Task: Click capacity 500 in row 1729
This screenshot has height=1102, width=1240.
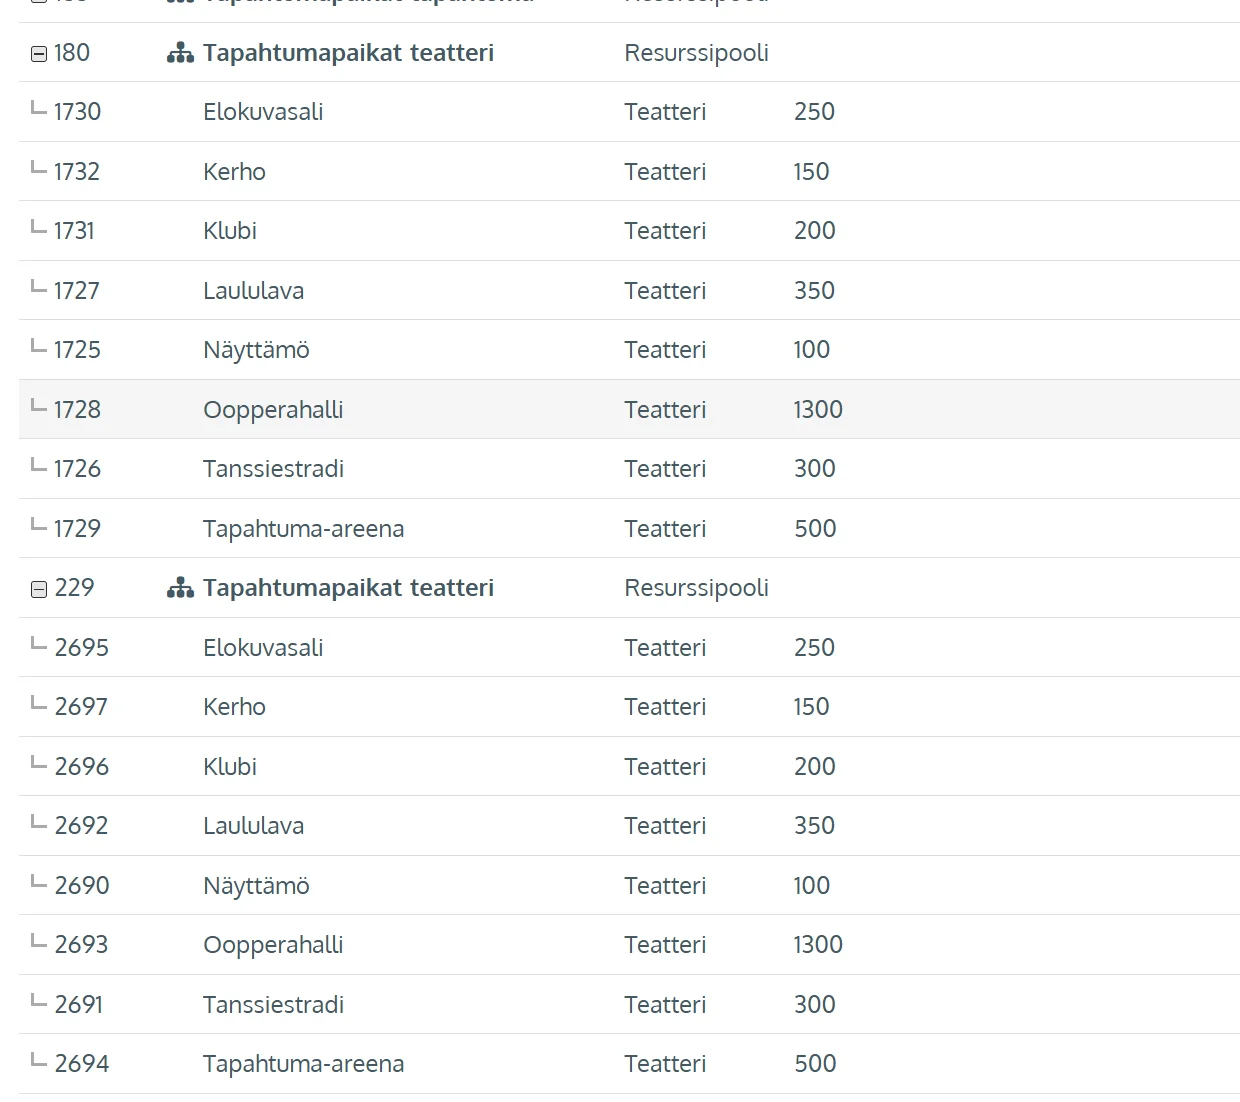Action: coord(815,529)
